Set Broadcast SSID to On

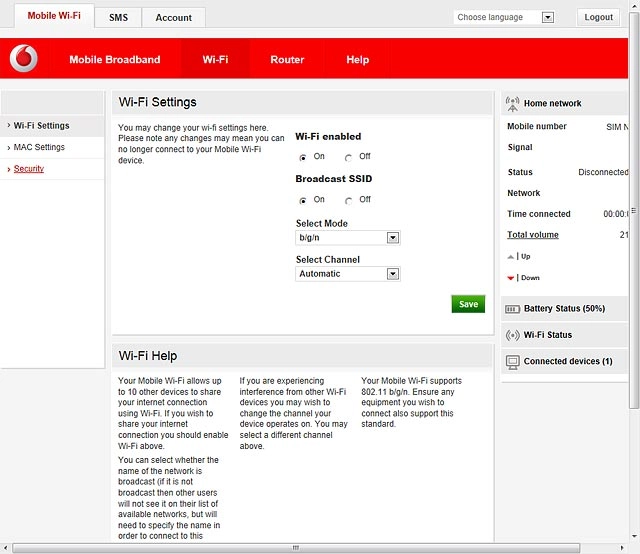tap(303, 201)
